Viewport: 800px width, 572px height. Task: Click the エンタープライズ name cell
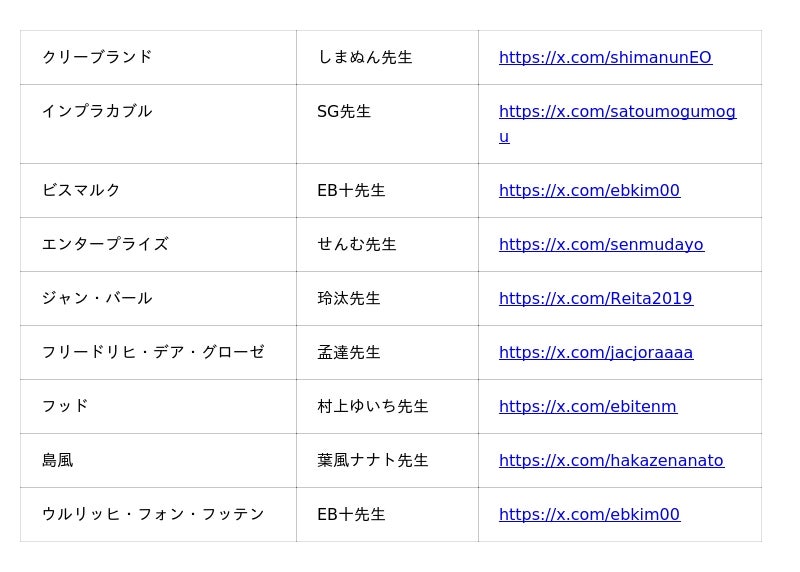105,244
